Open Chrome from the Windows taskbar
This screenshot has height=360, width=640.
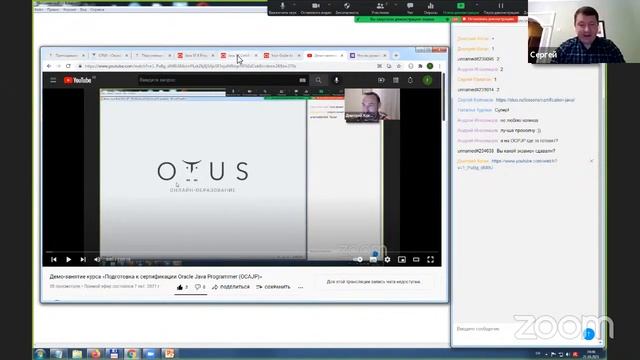131,354
